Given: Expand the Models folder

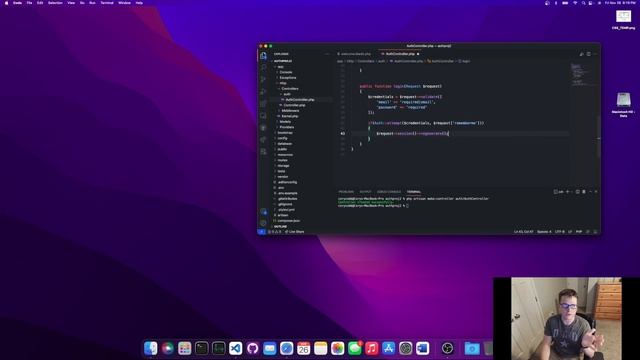Looking at the screenshot, I should tap(285, 122).
